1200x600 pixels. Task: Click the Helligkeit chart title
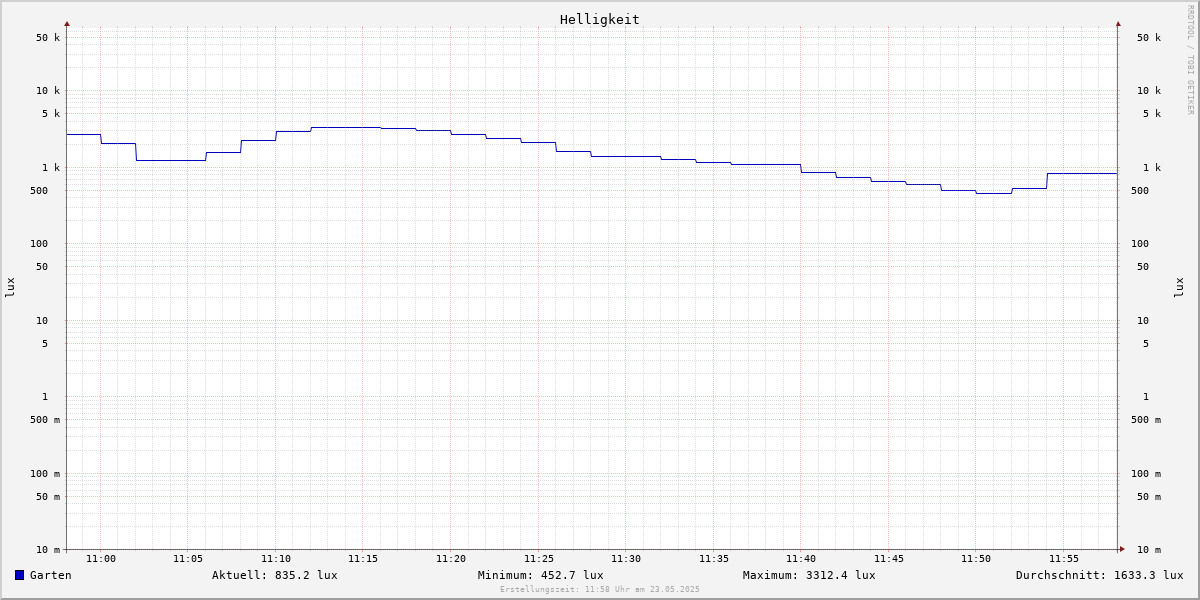(x=600, y=19)
